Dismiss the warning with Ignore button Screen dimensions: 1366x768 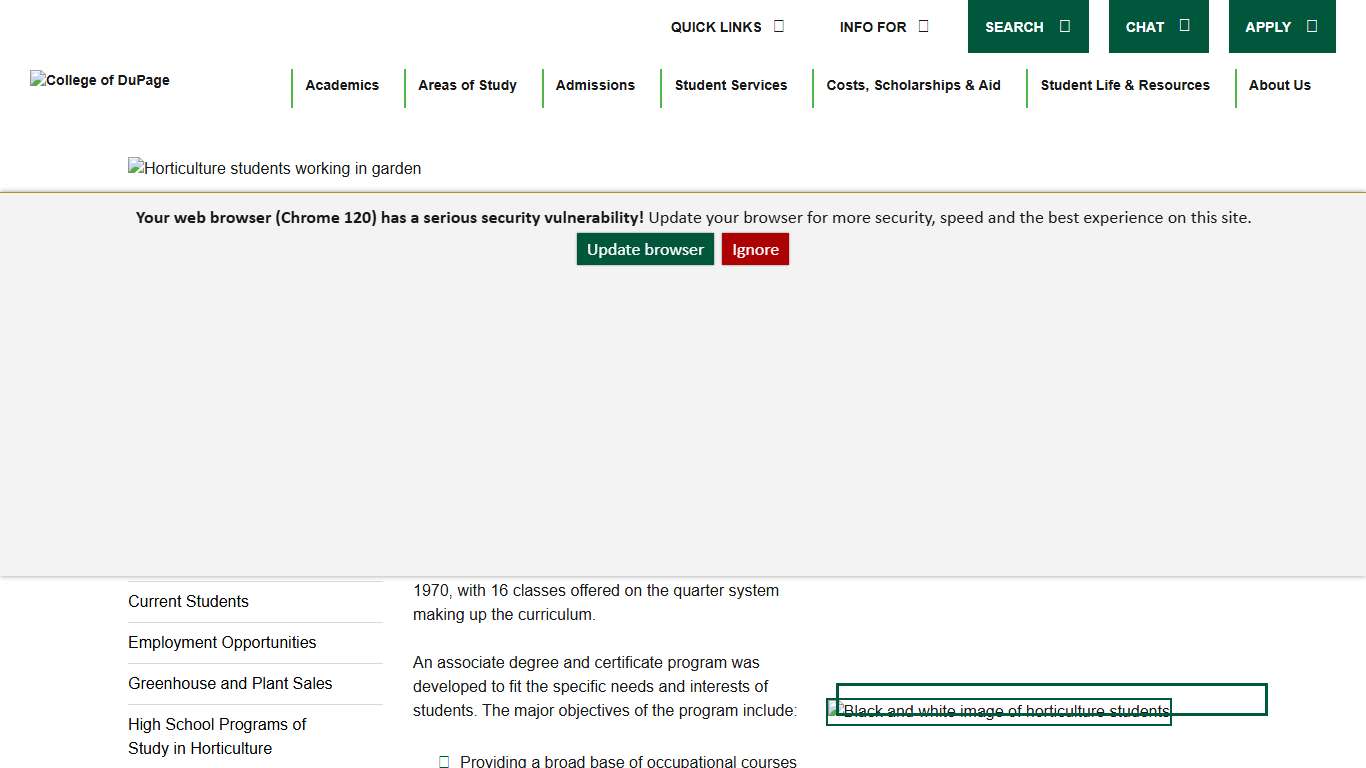point(755,250)
